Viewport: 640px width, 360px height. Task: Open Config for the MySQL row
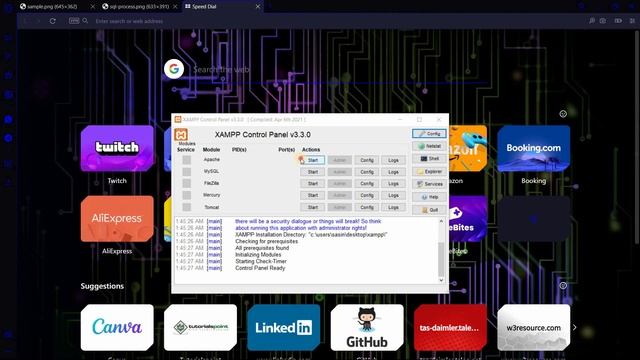tap(367, 172)
